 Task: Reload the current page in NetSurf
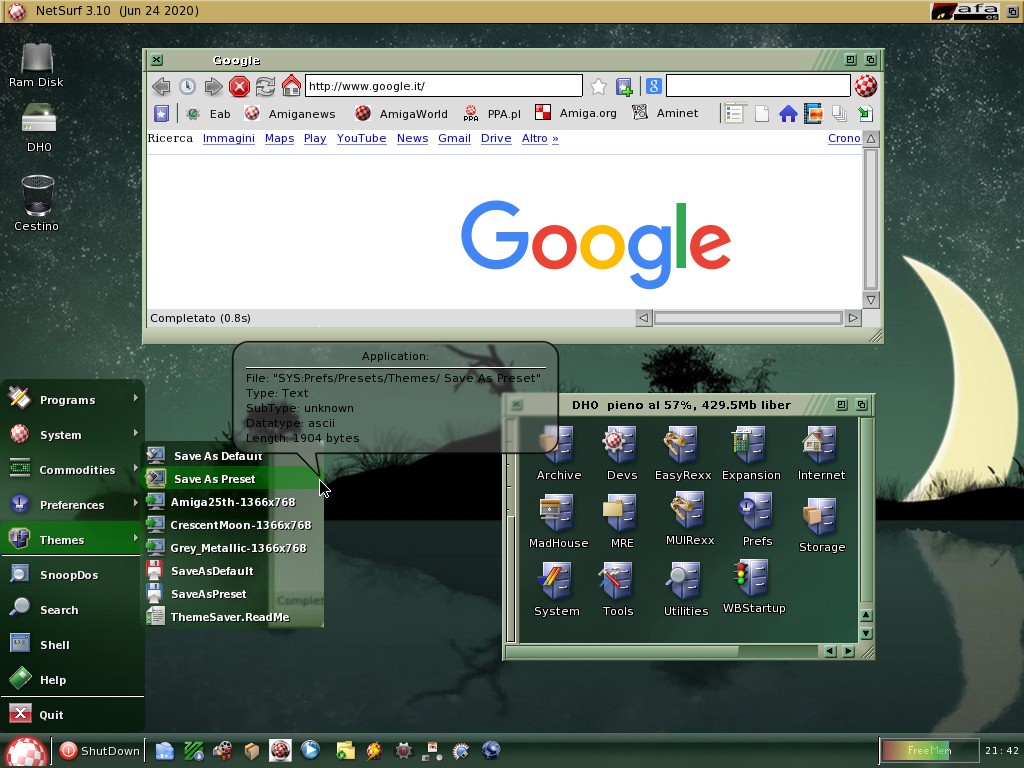coord(265,87)
